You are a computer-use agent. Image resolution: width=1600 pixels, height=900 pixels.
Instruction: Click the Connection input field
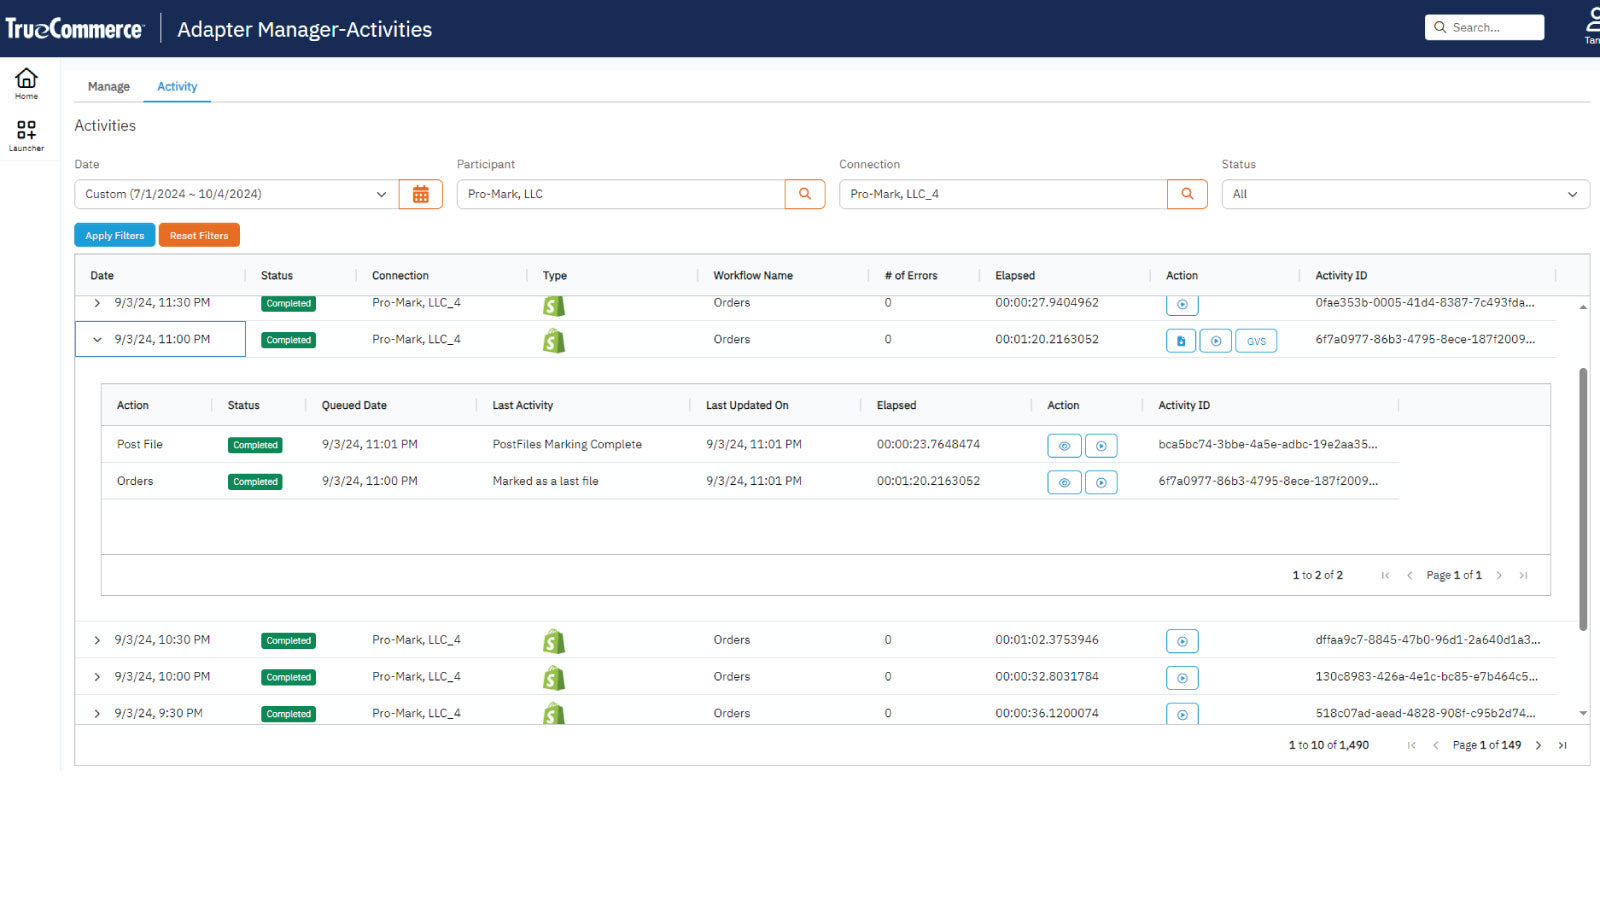coord(1003,194)
